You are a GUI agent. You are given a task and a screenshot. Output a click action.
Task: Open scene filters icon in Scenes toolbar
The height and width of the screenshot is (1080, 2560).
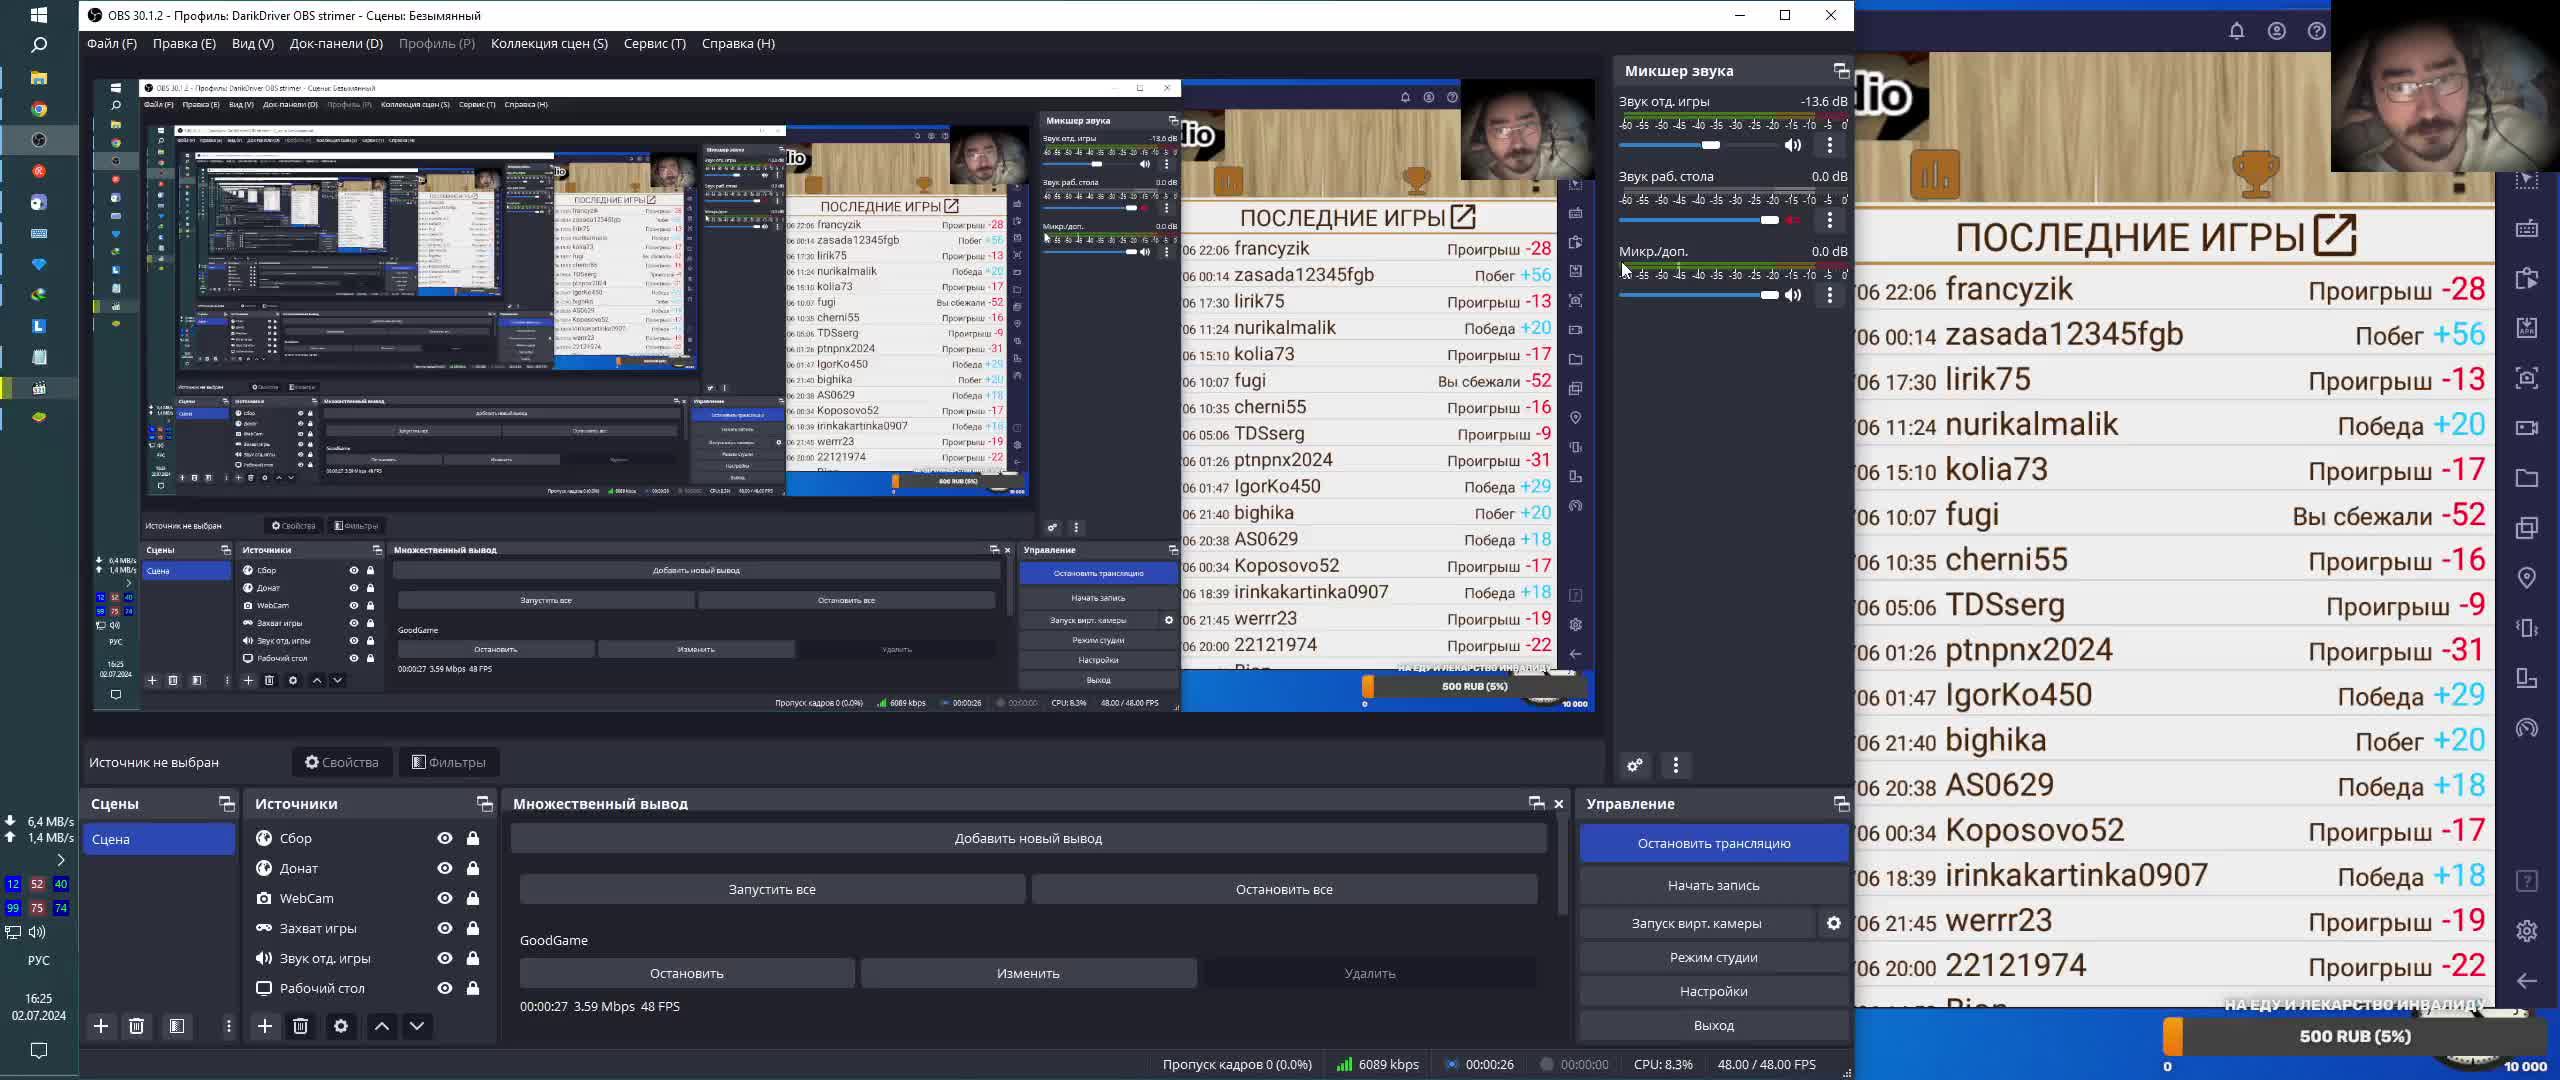(x=177, y=1026)
